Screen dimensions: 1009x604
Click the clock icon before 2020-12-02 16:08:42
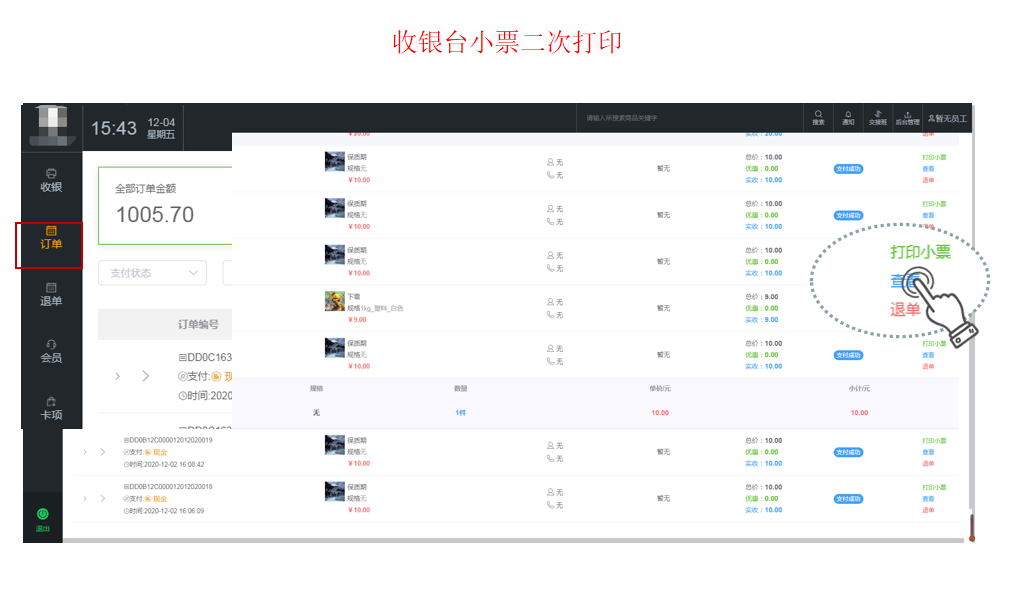coord(126,464)
